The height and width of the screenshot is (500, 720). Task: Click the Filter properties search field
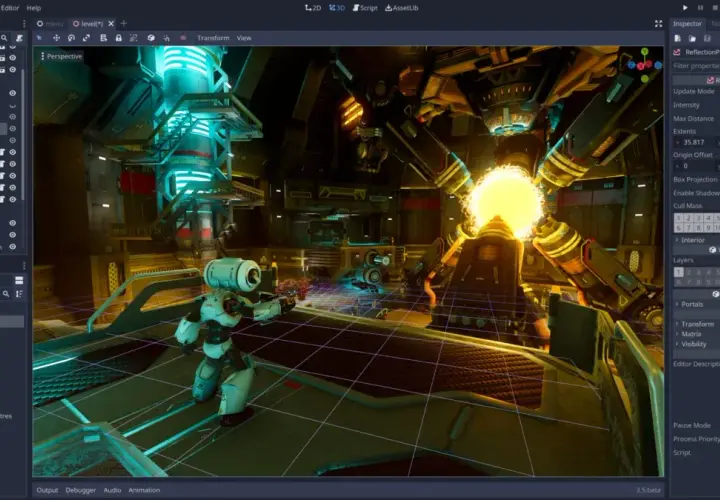696,66
